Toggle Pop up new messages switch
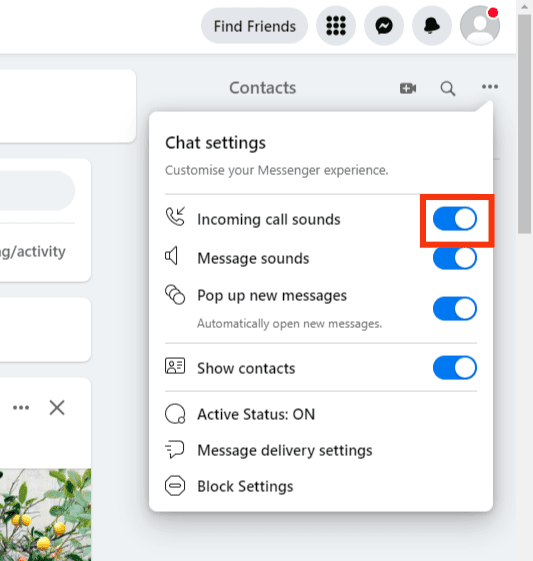The height and width of the screenshot is (561, 533). [455, 308]
